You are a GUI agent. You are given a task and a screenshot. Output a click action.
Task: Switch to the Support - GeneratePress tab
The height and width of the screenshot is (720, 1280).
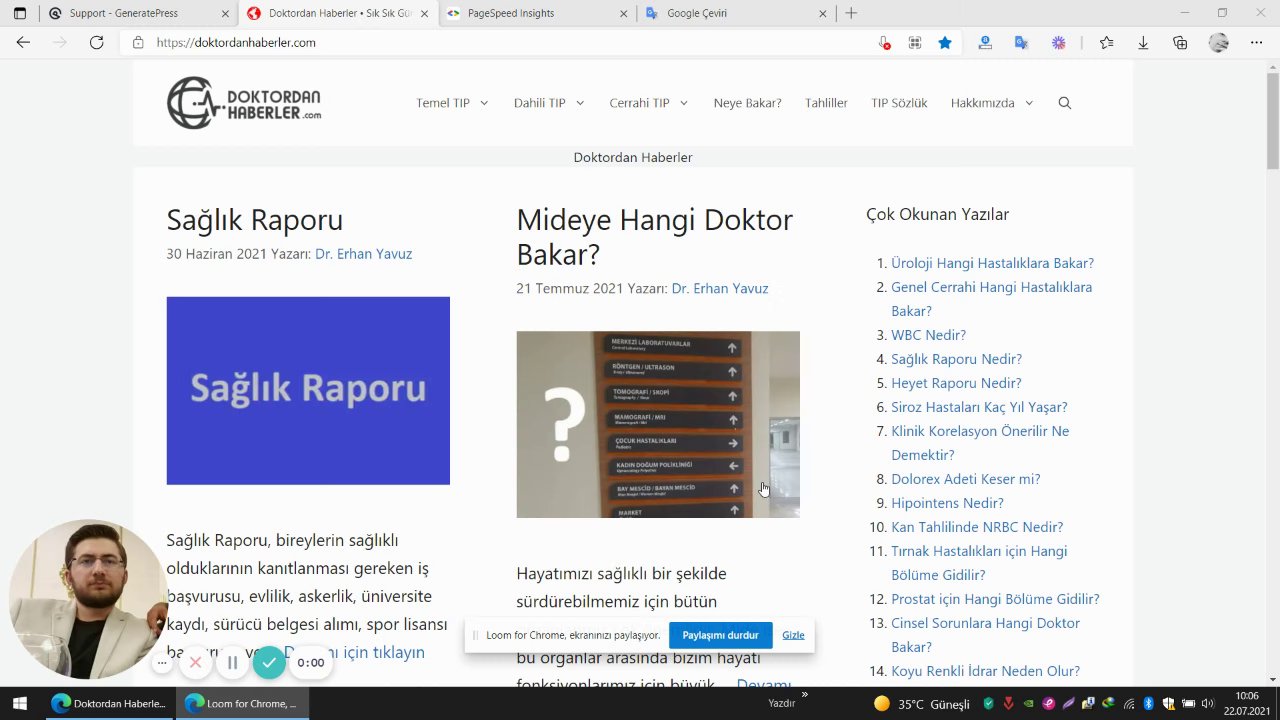coord(137,13)
